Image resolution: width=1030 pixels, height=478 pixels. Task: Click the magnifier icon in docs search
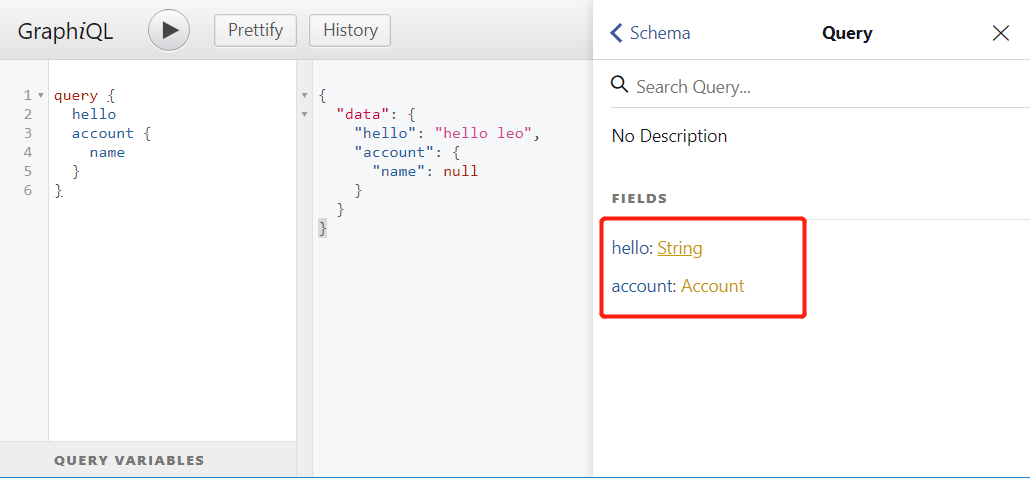(x=620, y=85)
